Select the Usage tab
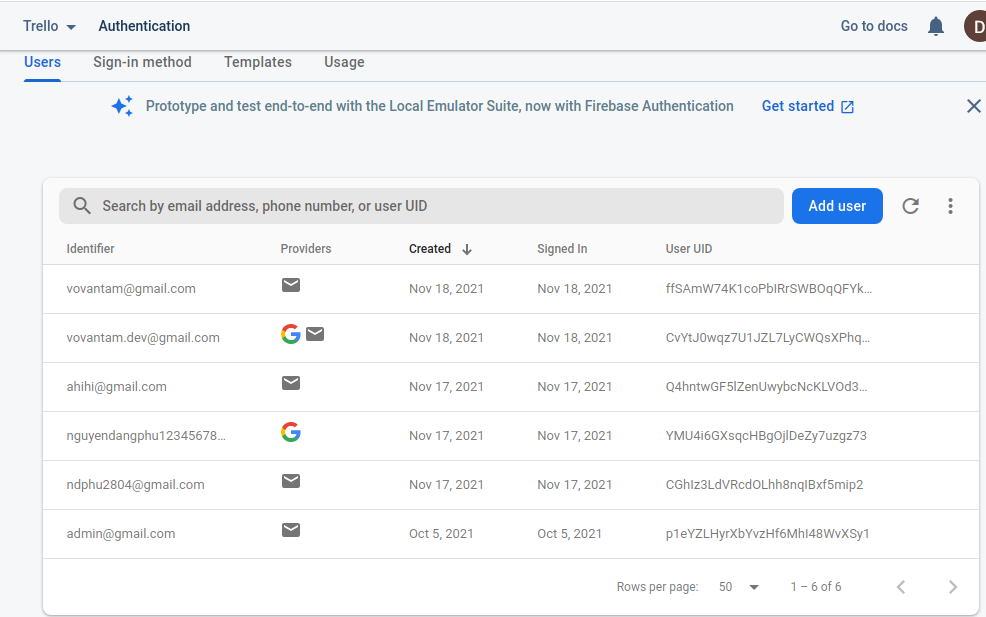The image size is (986, 617). [344, 62]
